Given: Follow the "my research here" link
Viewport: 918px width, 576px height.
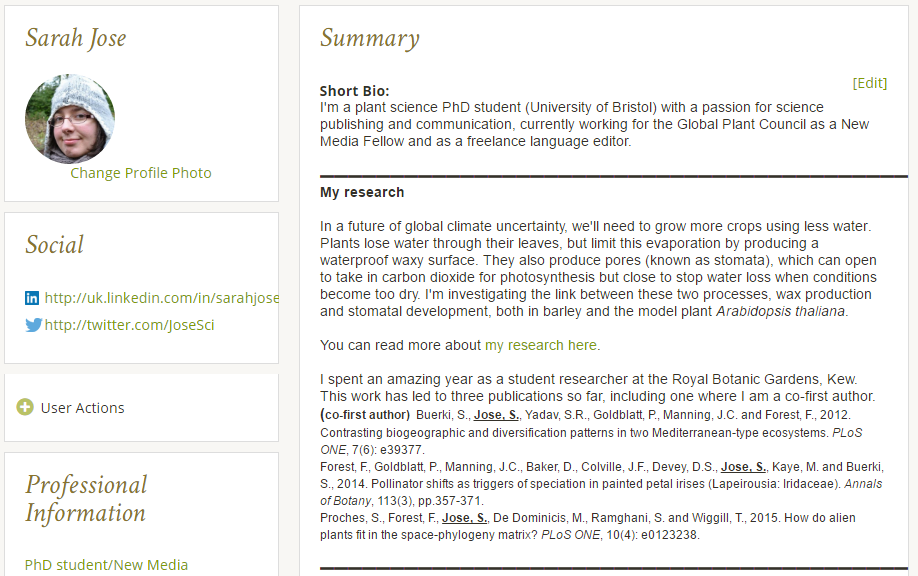Looking at the screenshot, I should click(541, 345).
